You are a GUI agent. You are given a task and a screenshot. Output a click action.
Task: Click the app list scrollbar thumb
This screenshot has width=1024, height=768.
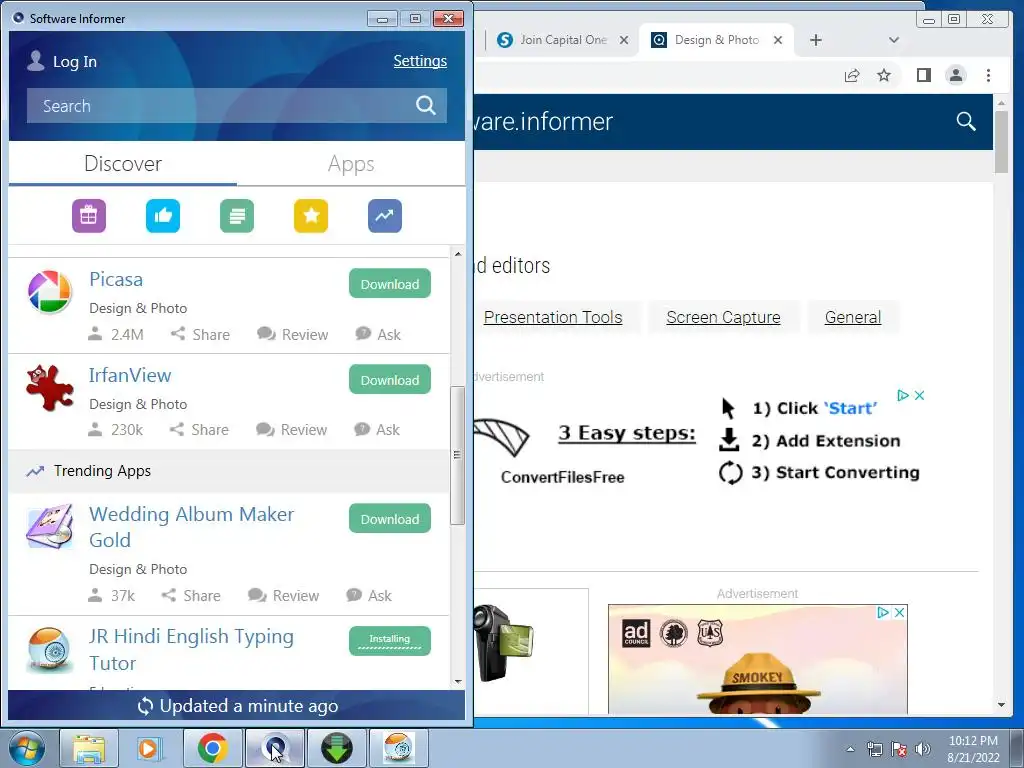point(458,455)
